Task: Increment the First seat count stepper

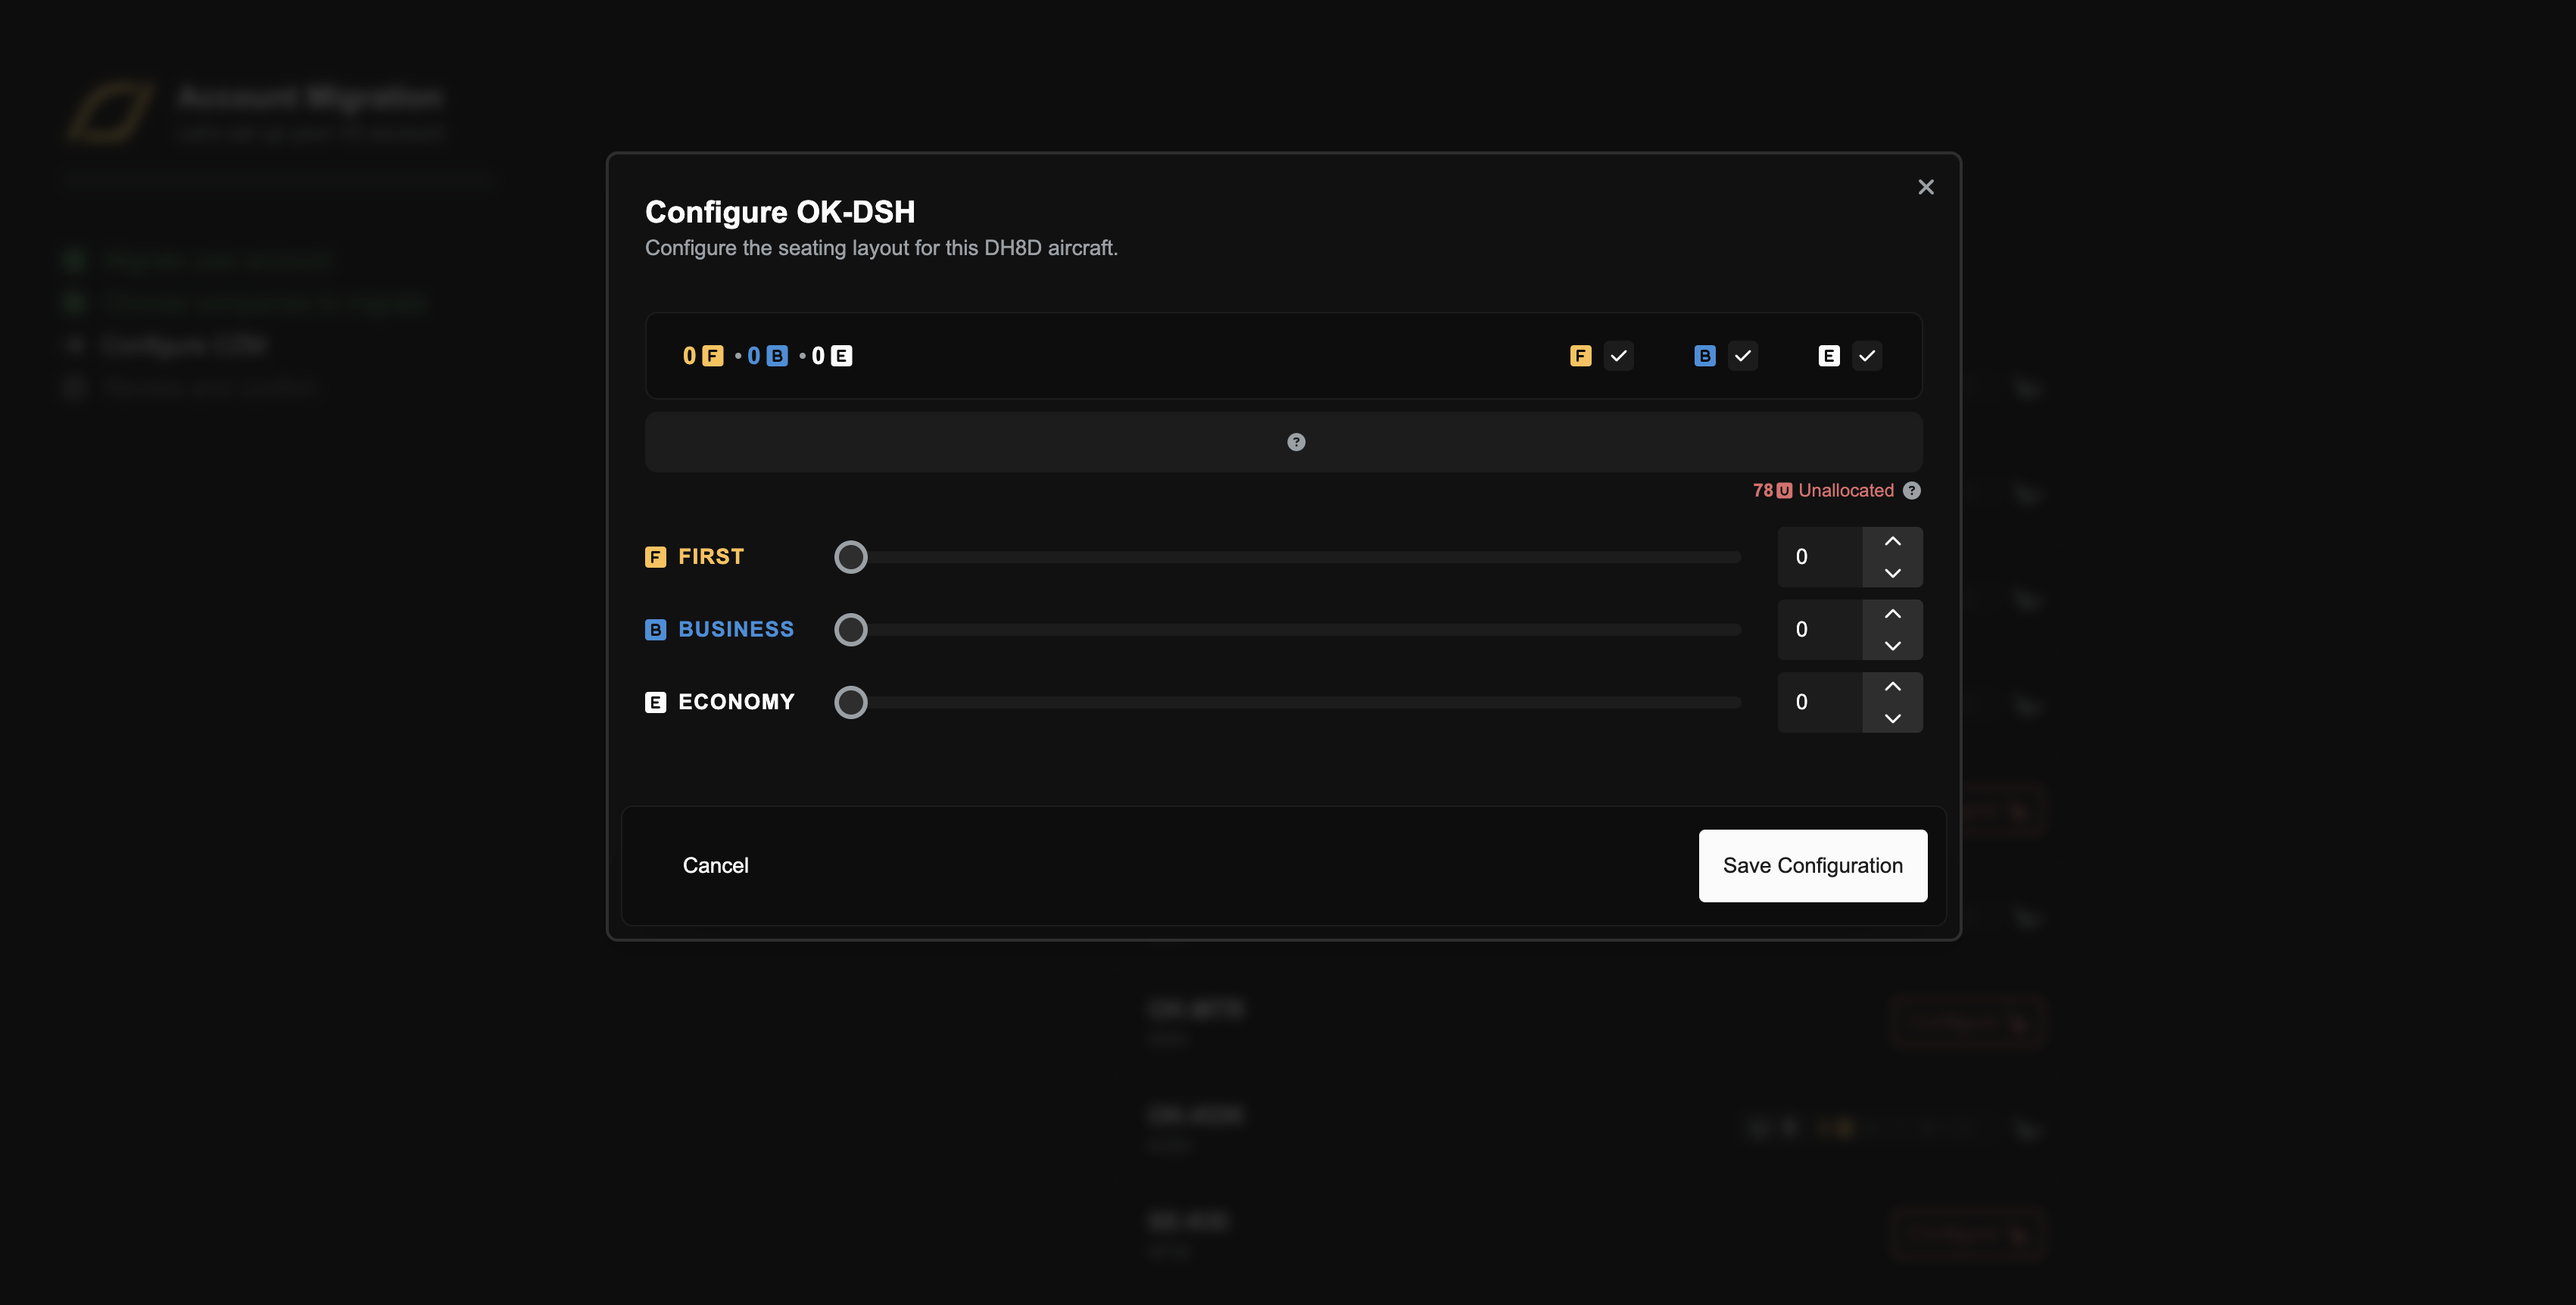Action: 1893,541
